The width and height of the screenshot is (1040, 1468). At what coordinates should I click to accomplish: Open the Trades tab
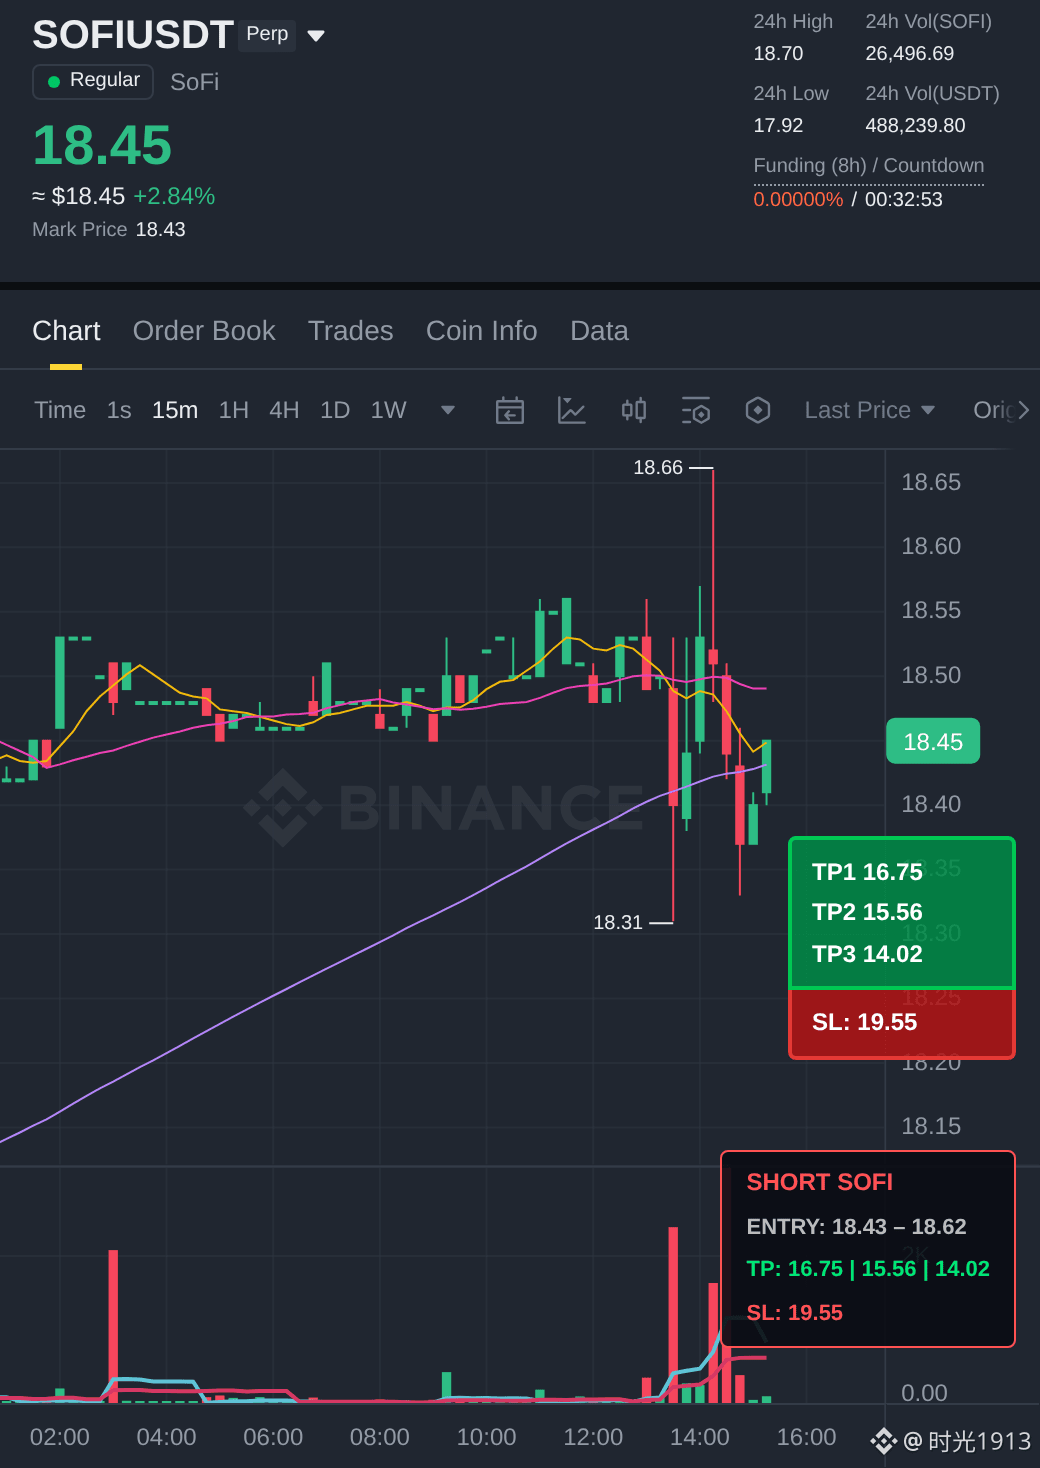pyautogui.click(x=350, y=331)
